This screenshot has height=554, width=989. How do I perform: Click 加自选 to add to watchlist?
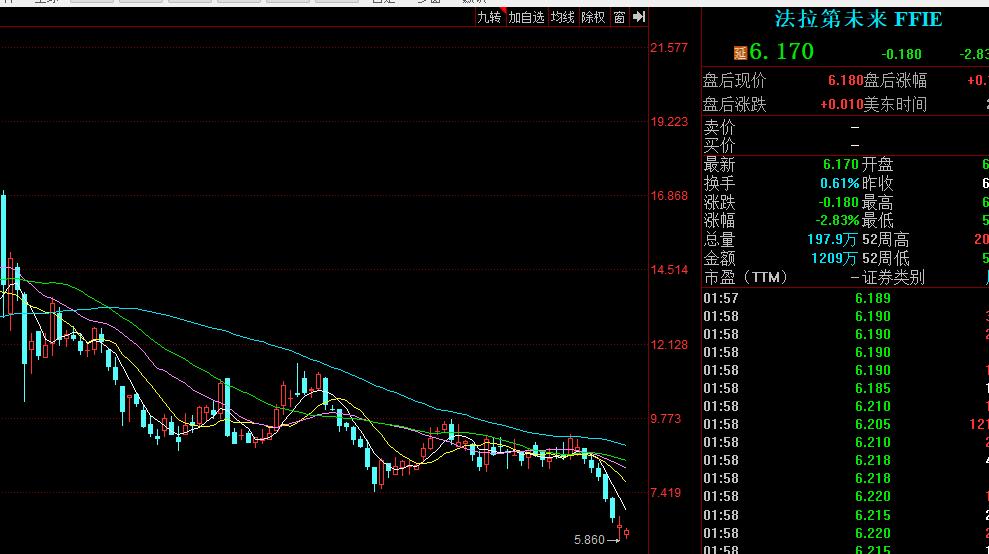(526, 17)
